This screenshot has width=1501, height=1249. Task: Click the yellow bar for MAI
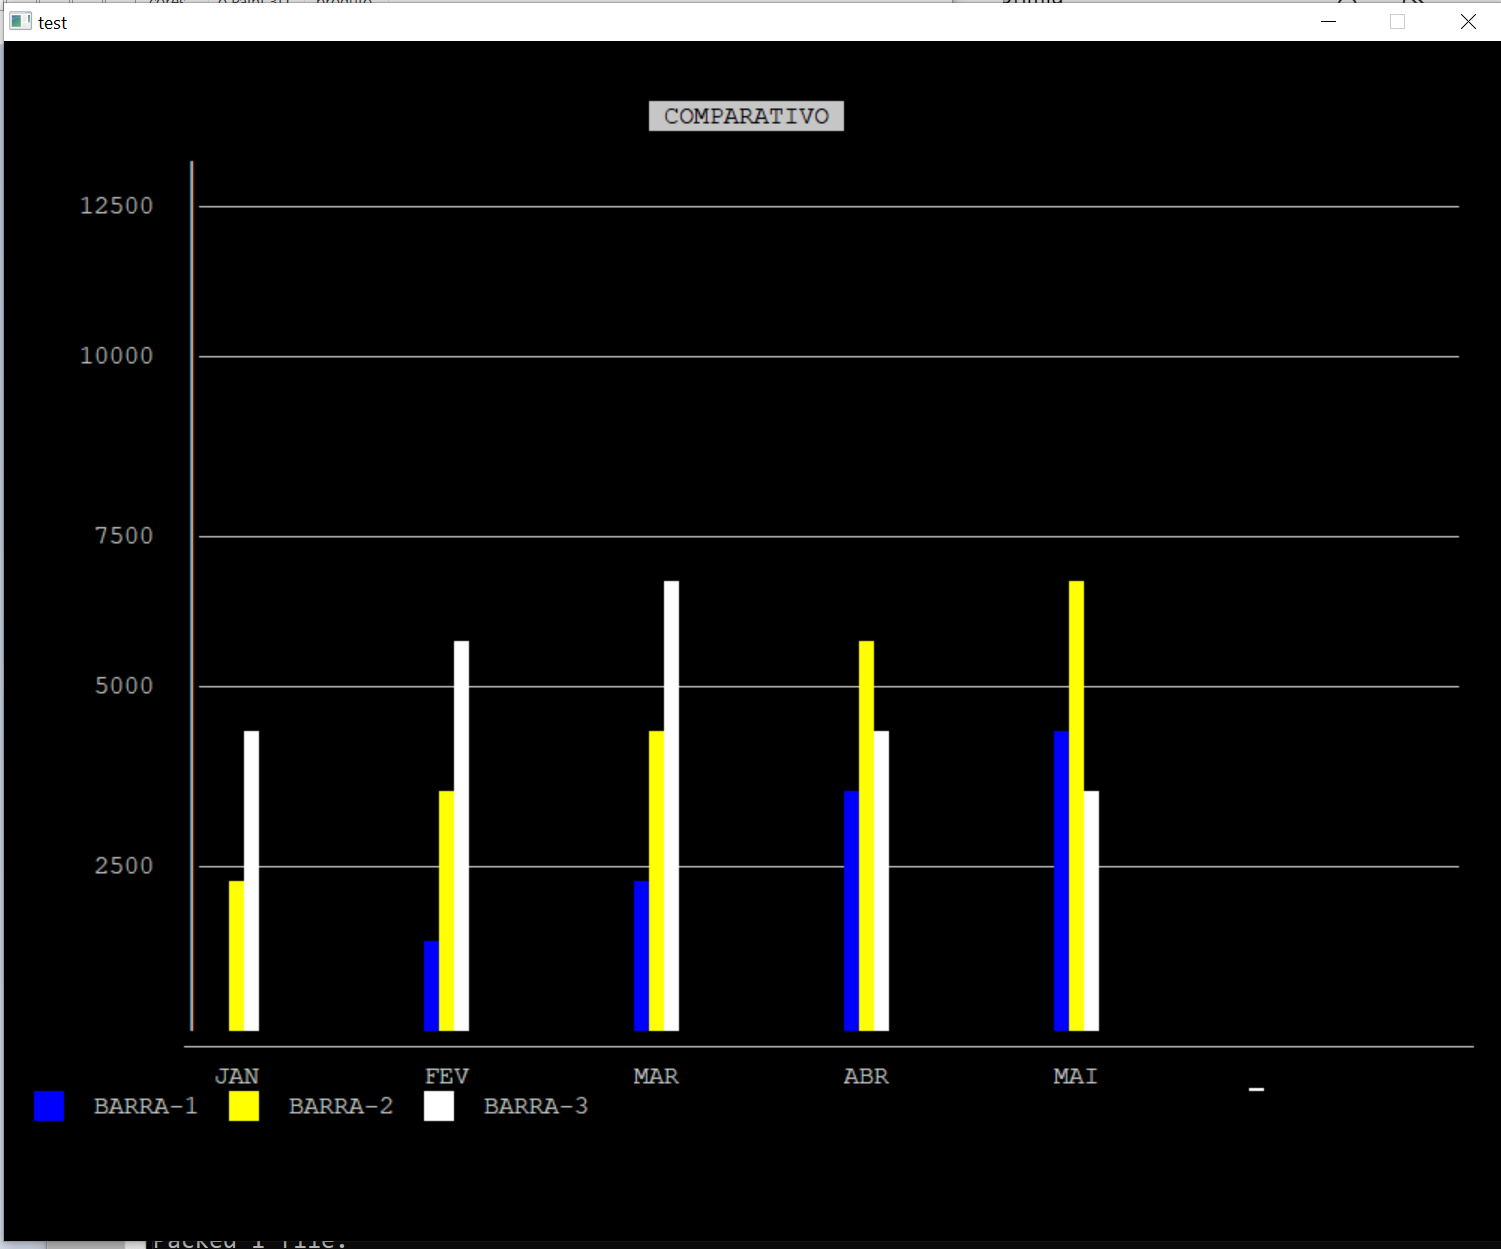pyautogui.click(x=1076, y=806)
